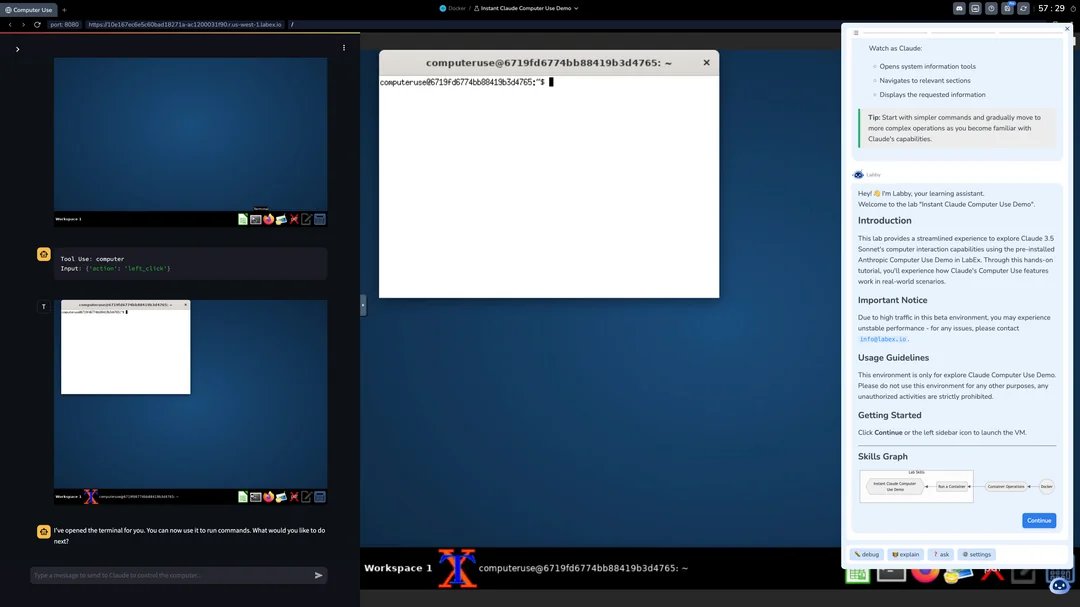Click the message input for Claude
1080x607 pixels.
click(x=171, y=575)
